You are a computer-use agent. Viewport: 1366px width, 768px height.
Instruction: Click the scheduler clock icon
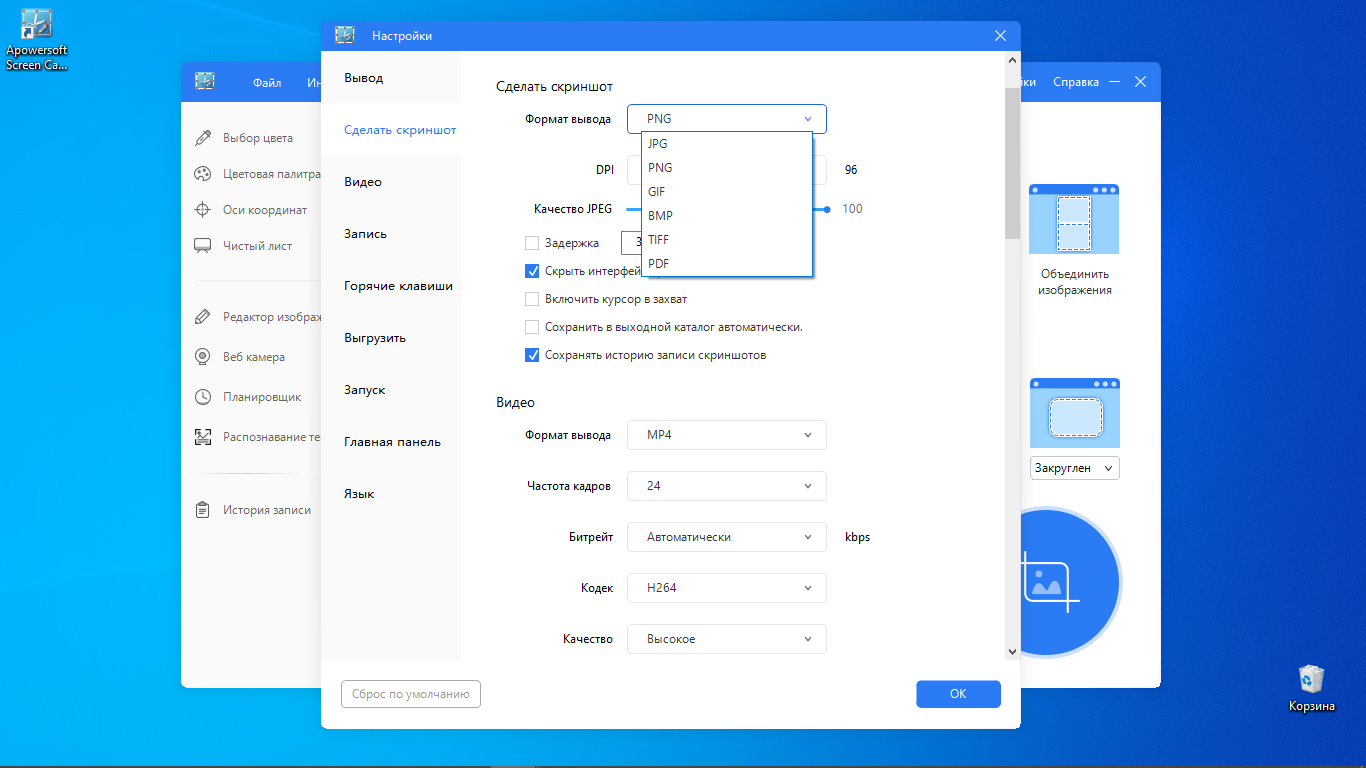pos(203,397)
